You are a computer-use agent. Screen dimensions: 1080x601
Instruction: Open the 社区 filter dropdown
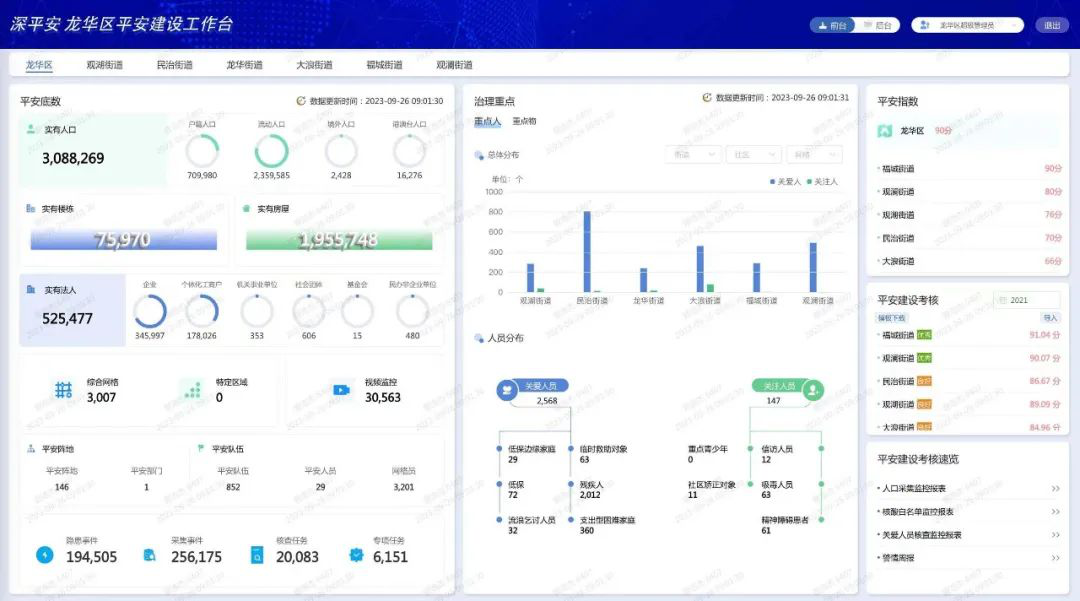tap(753, 155)
